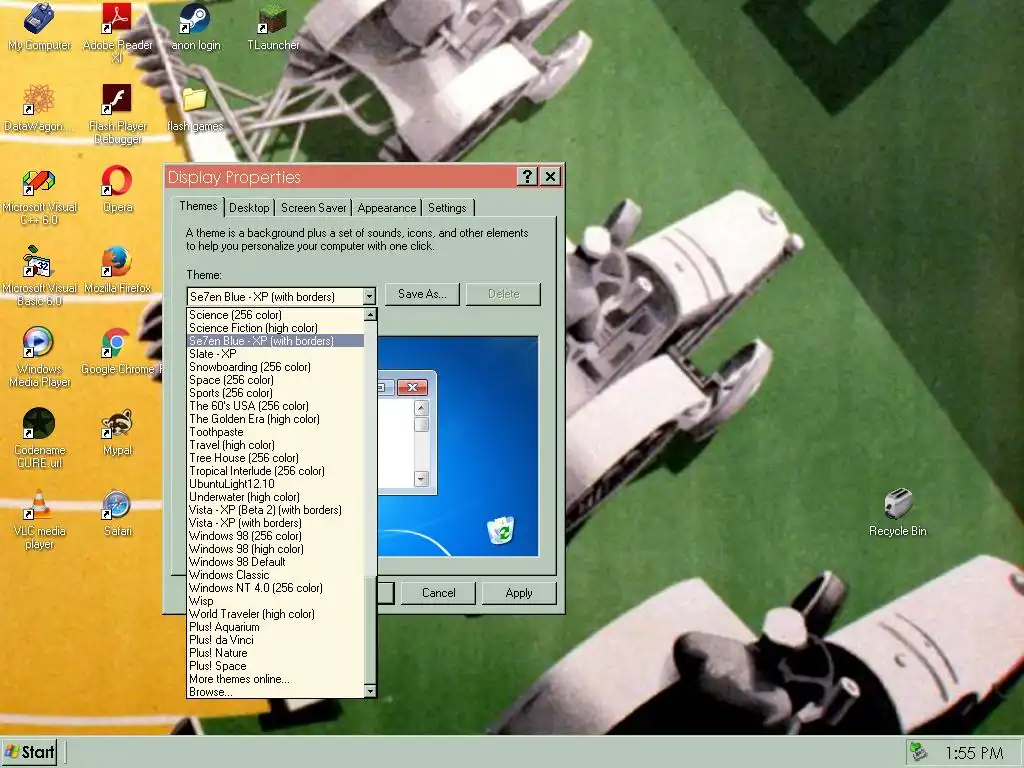Select the Codename CURE url icon
This screenshot has width=1024, height=768.
pyautogui.click(x=39, y=438)
